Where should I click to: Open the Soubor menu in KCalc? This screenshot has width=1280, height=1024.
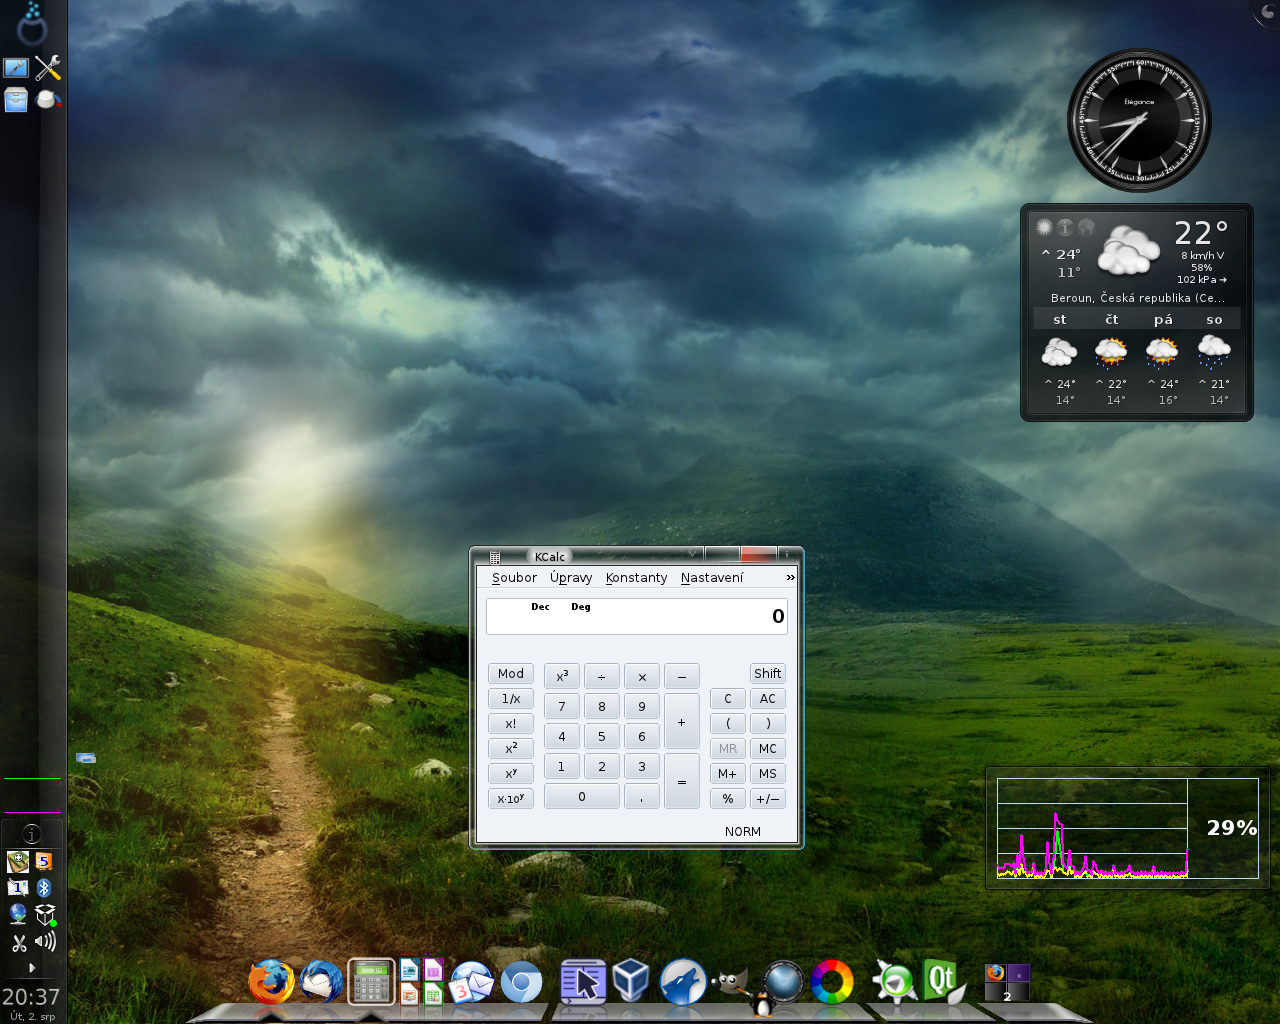click(x=514, y=578)
